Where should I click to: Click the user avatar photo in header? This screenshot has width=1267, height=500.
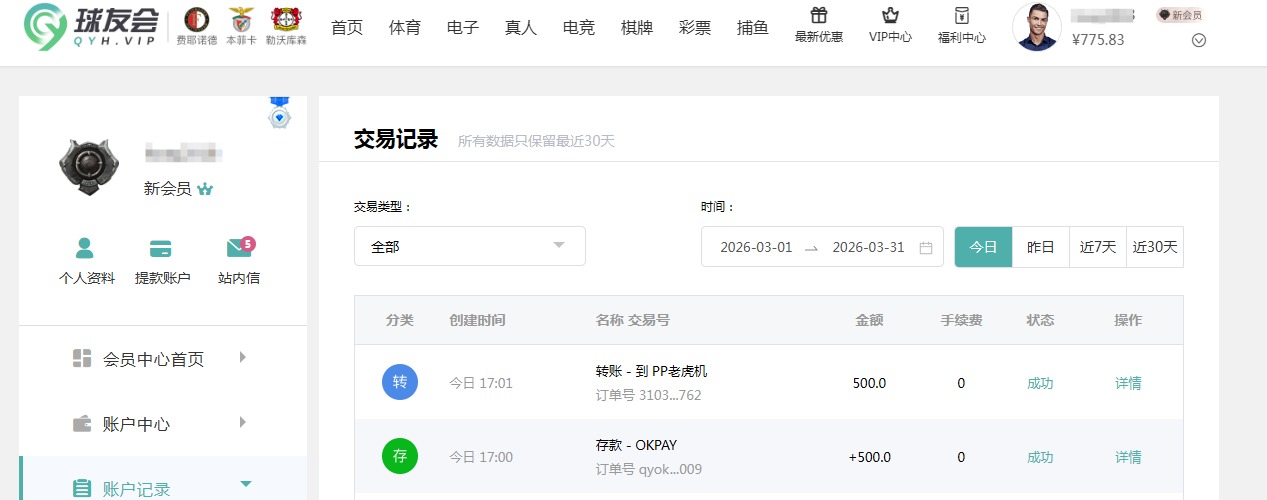pyautogui.click(x=1037, y=27)
